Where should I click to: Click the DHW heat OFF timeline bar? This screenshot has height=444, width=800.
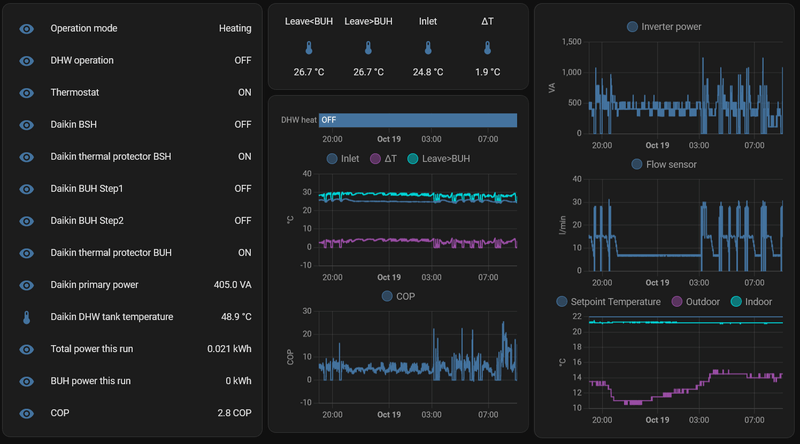(418, 120)
